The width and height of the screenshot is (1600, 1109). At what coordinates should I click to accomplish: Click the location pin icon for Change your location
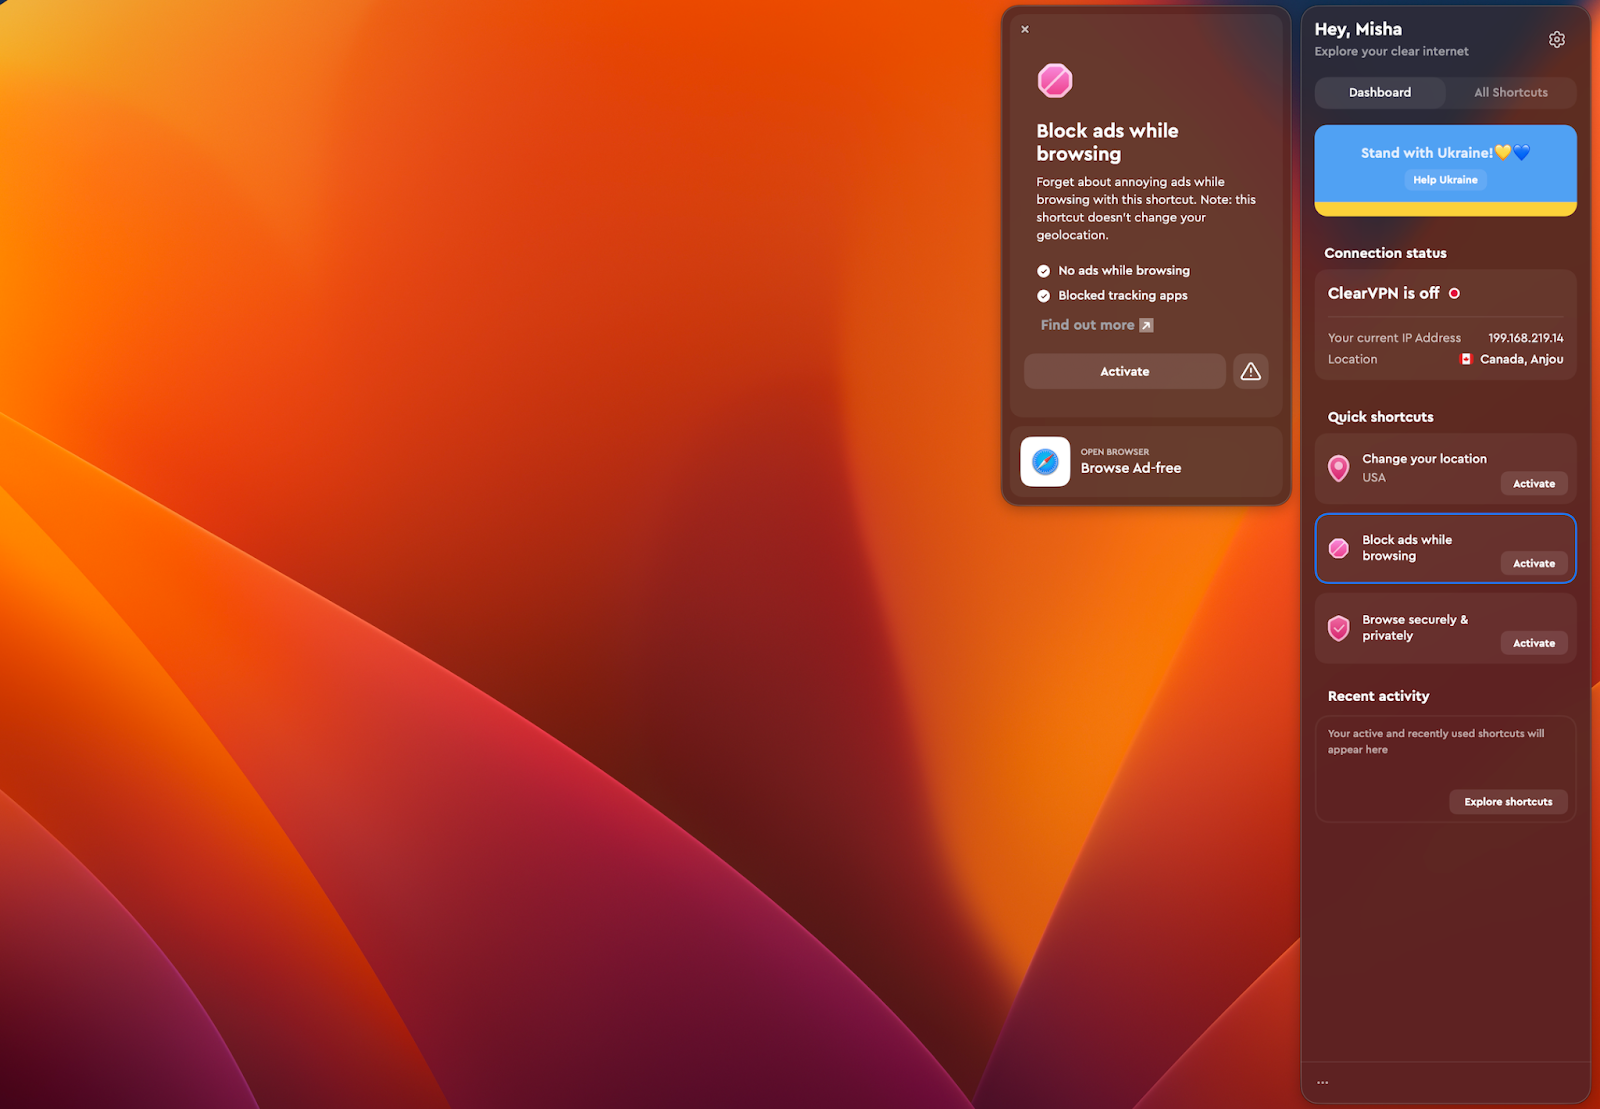point(1339,468)
